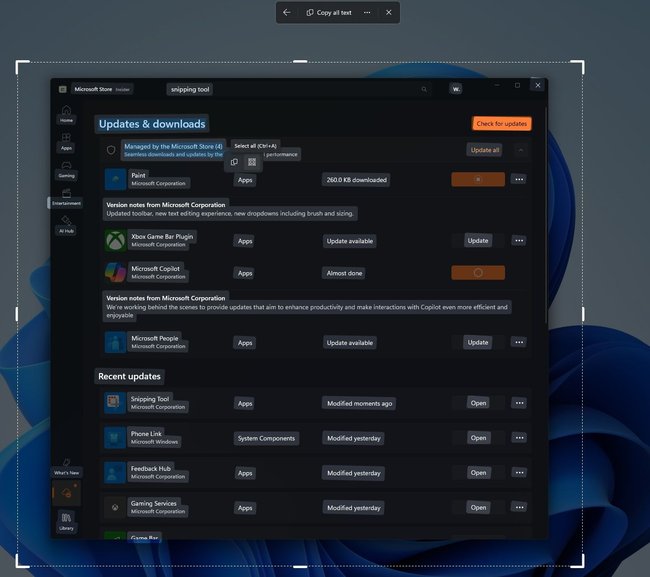This screenshot has width=650, height=577.
Task: Click the Updates & downloads heading text
Action: [x=152, y=124]
